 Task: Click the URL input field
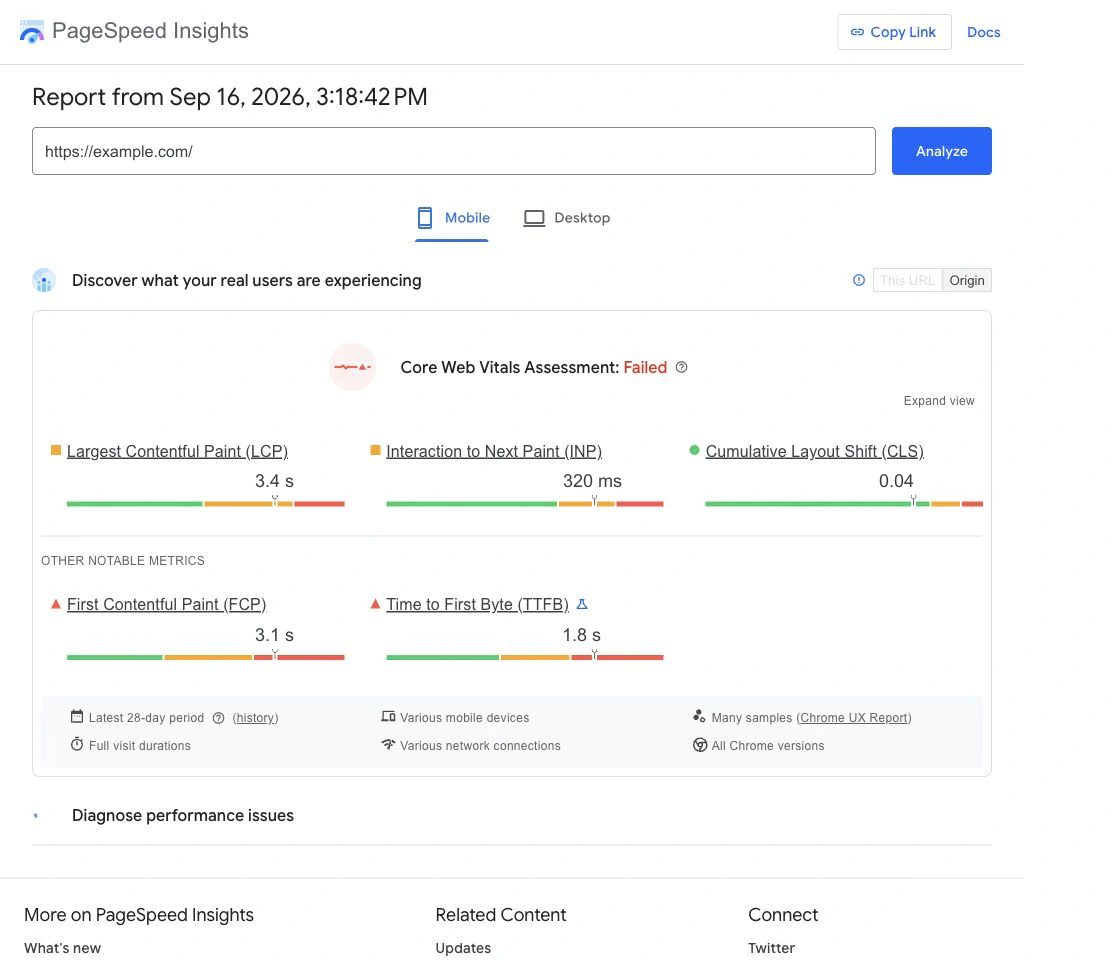454,151
